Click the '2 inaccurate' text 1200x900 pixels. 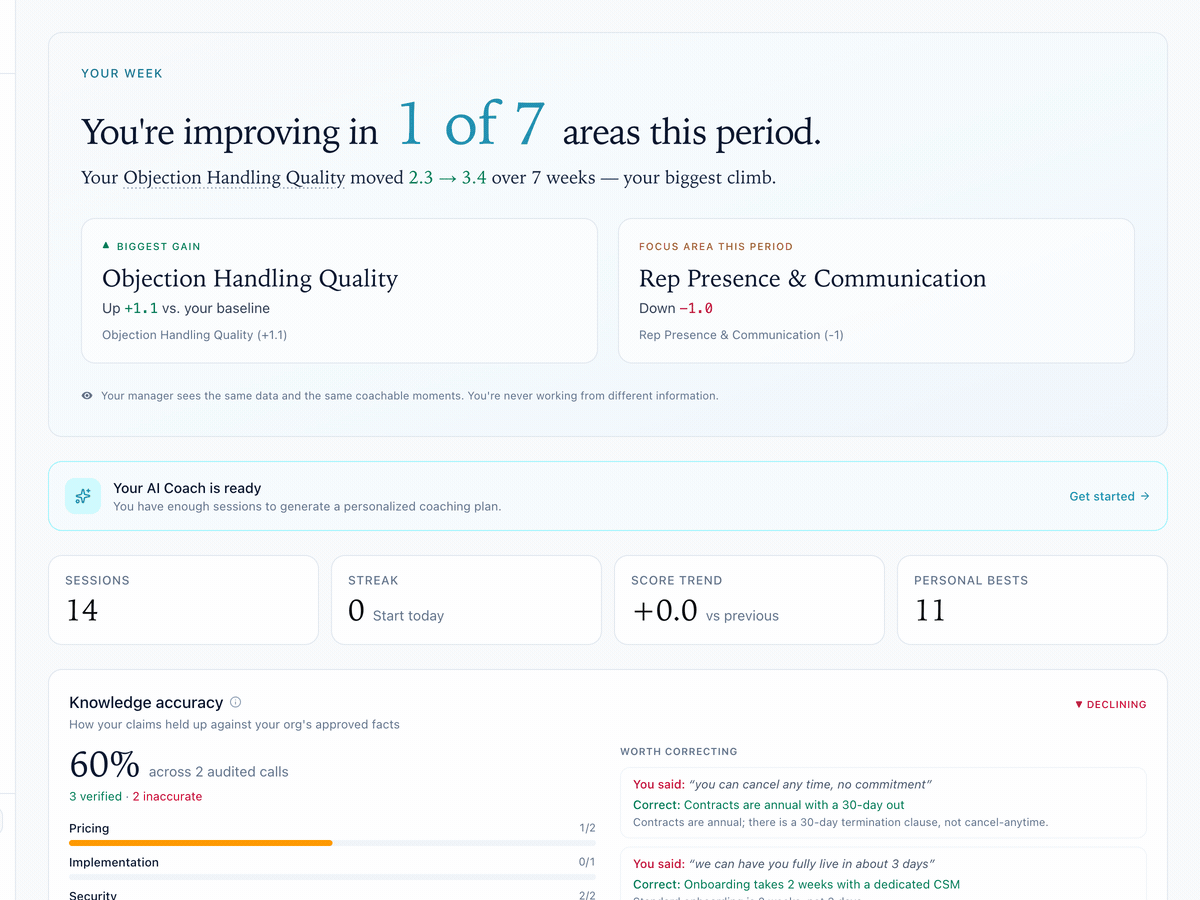click(167, 797)
